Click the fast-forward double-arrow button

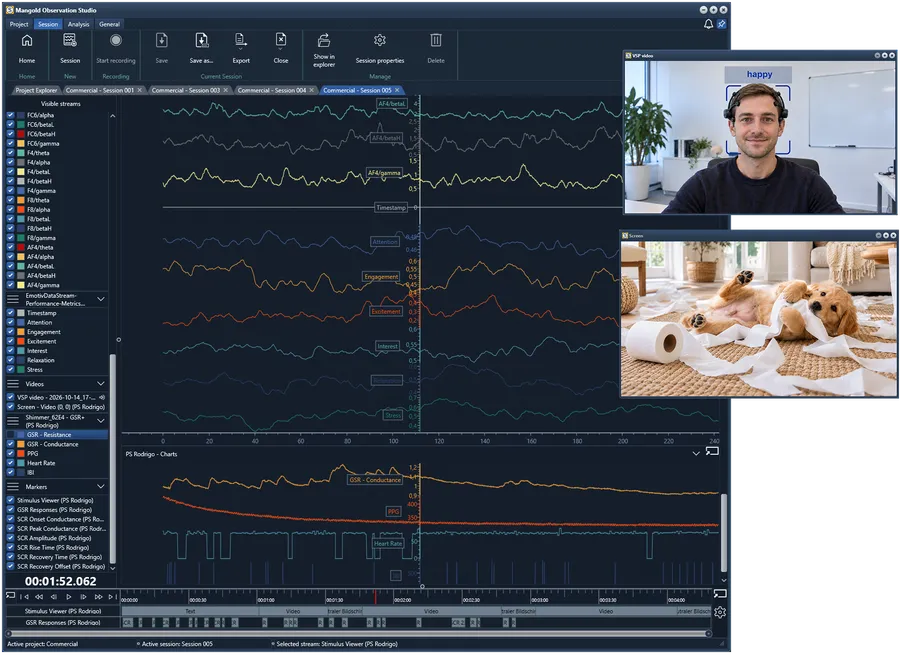coord(98,597)
